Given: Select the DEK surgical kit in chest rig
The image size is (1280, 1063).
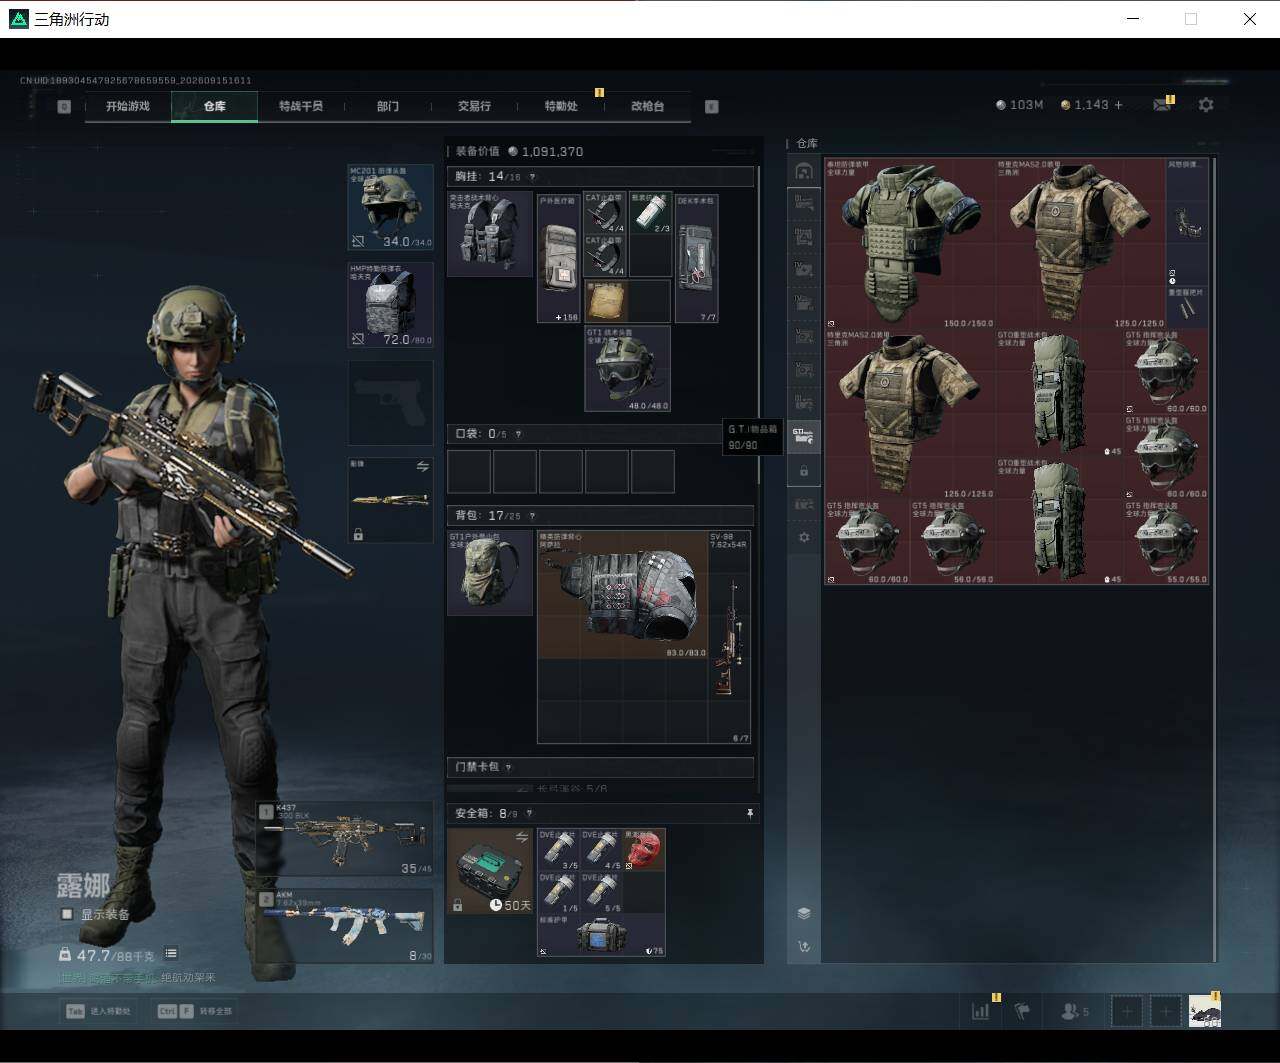Looking at the screenshot, I should 697,258.
